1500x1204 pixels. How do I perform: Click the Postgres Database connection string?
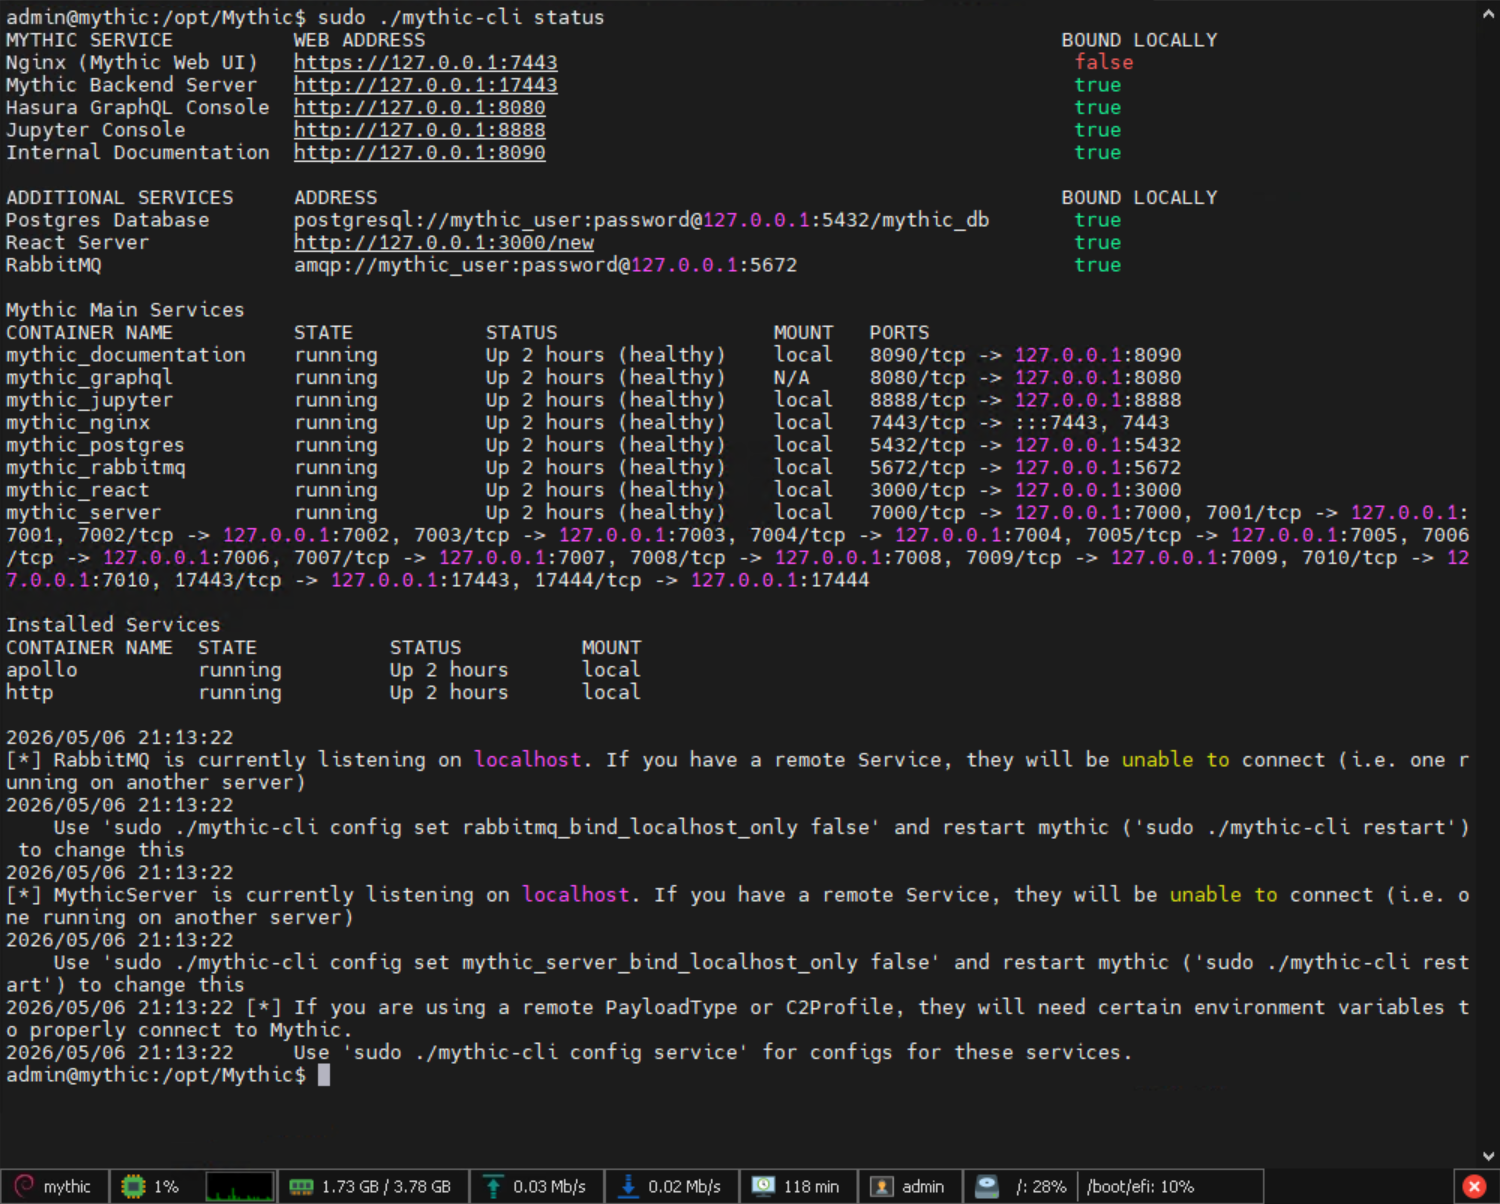point(641,220)
